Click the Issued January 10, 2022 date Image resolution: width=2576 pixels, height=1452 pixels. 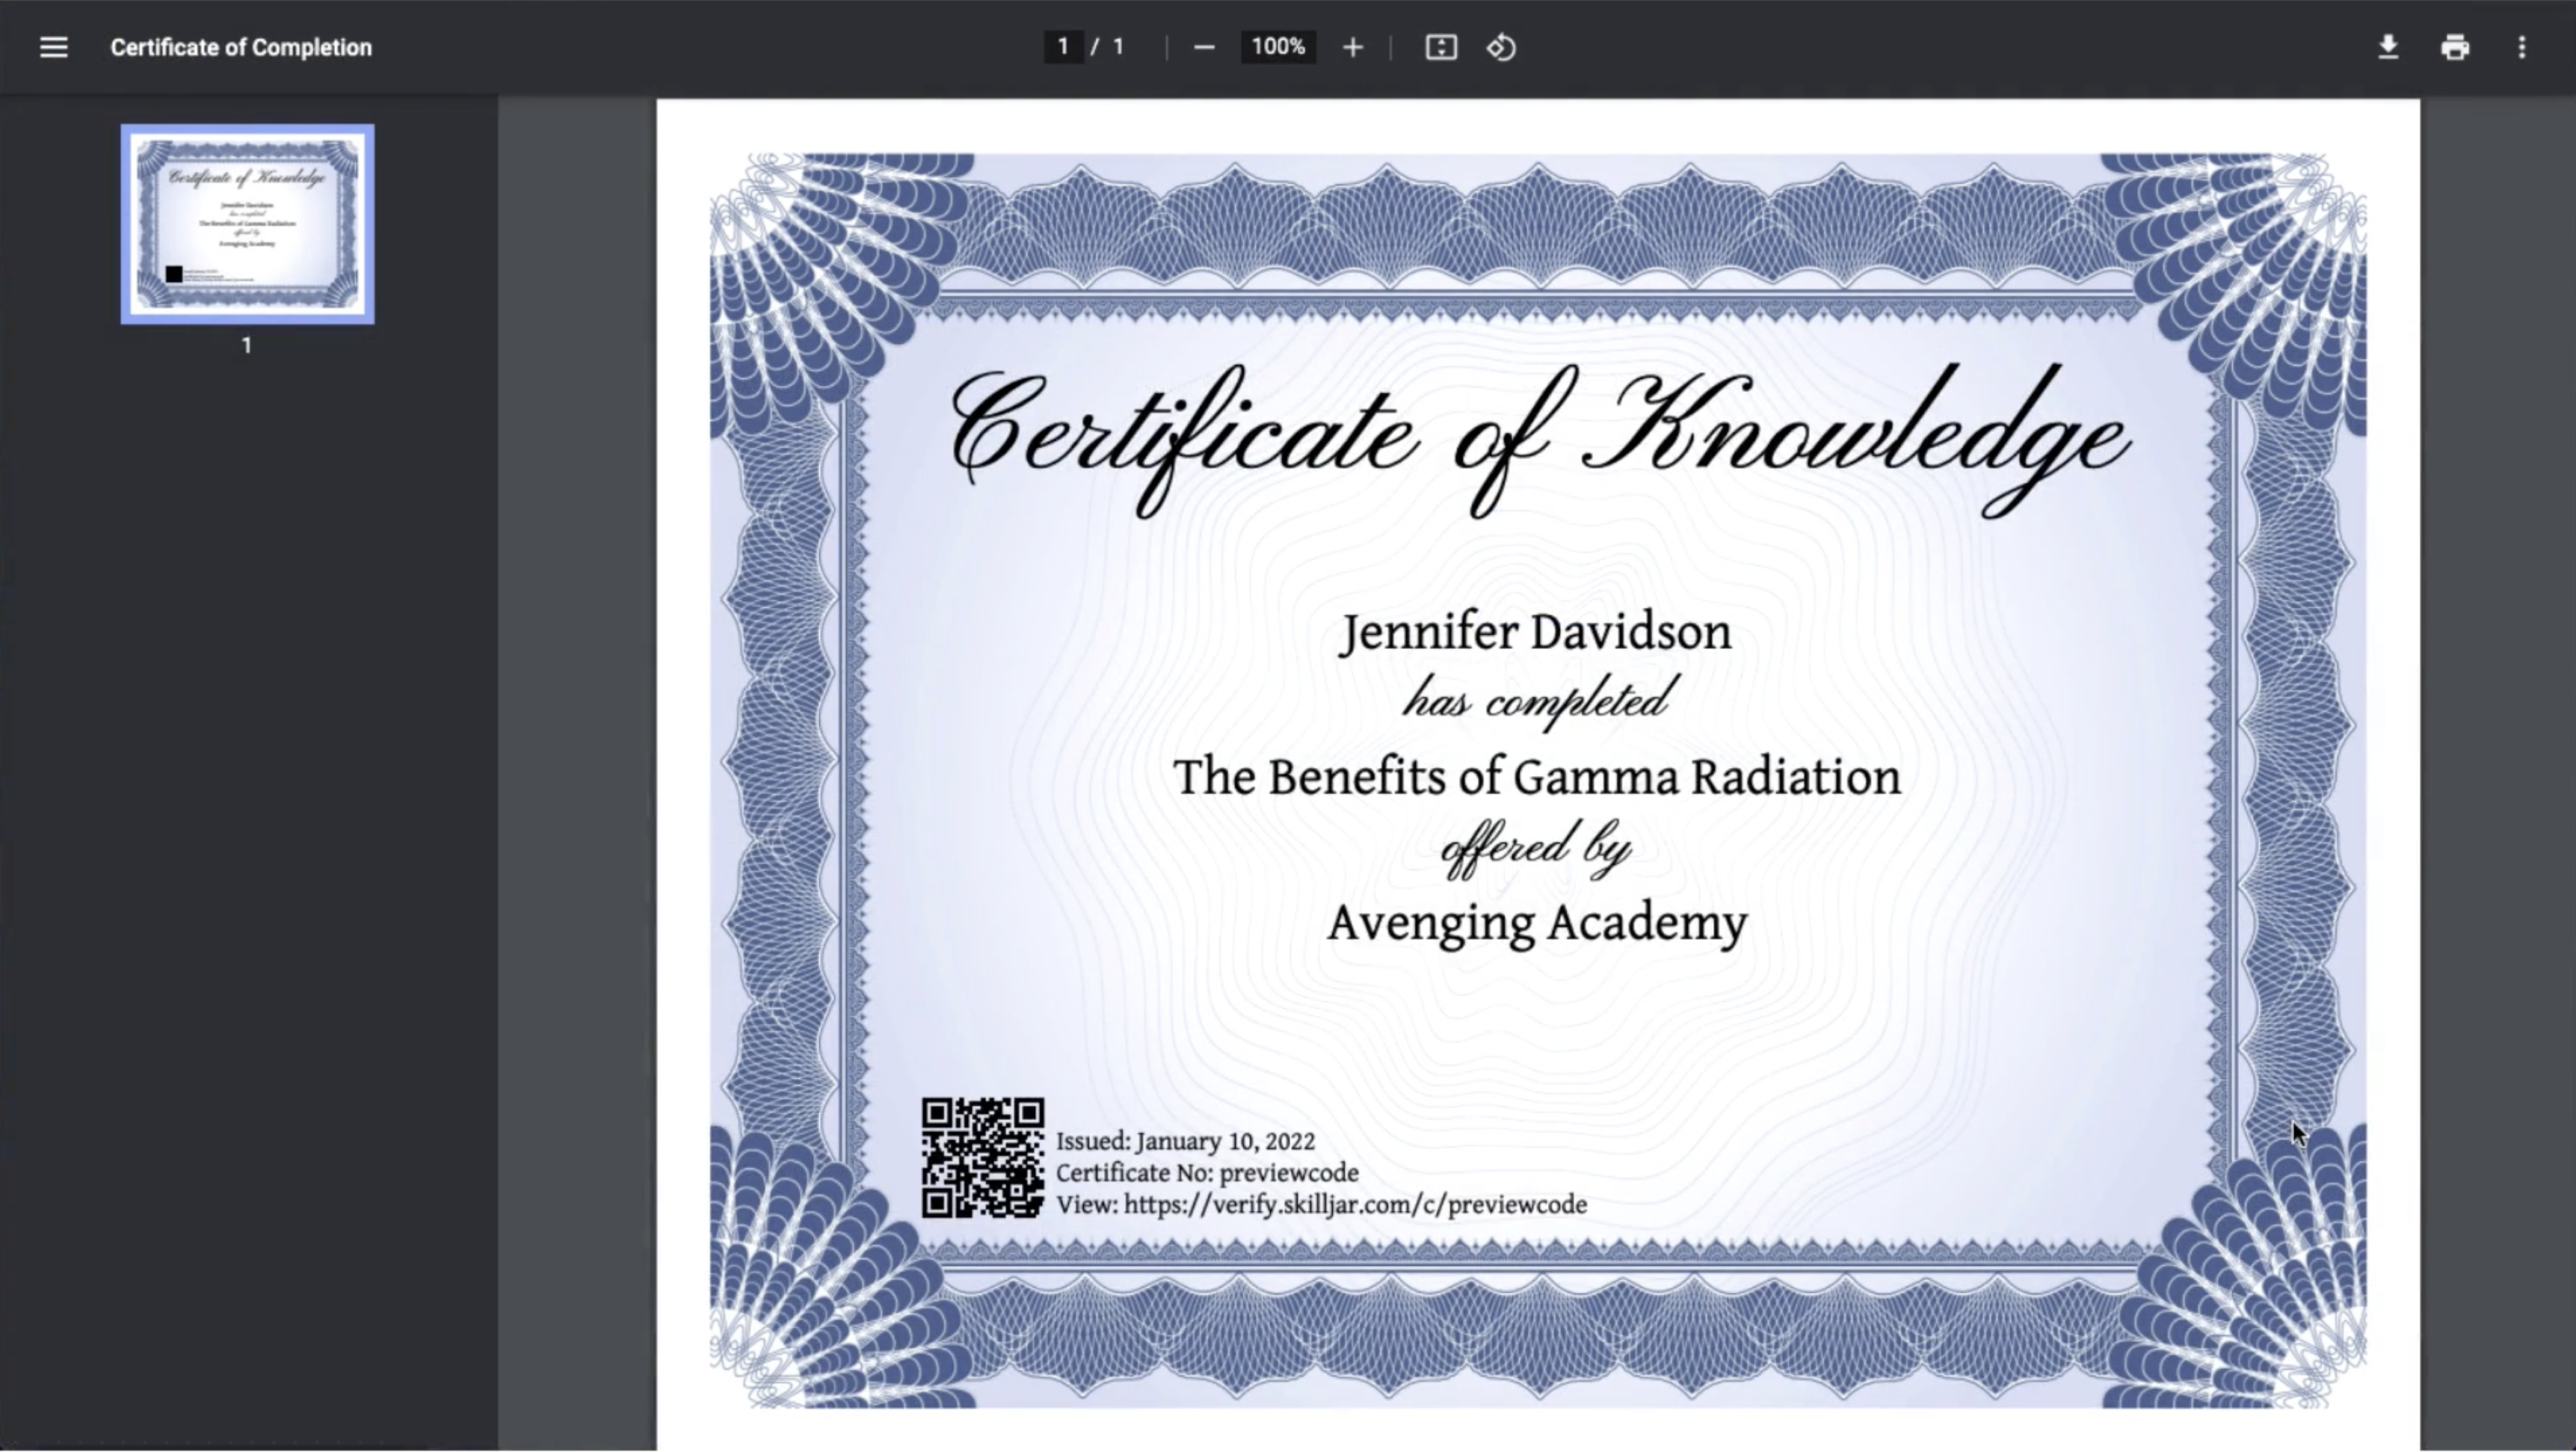pyautogui.click(x=1185, y=1142)
